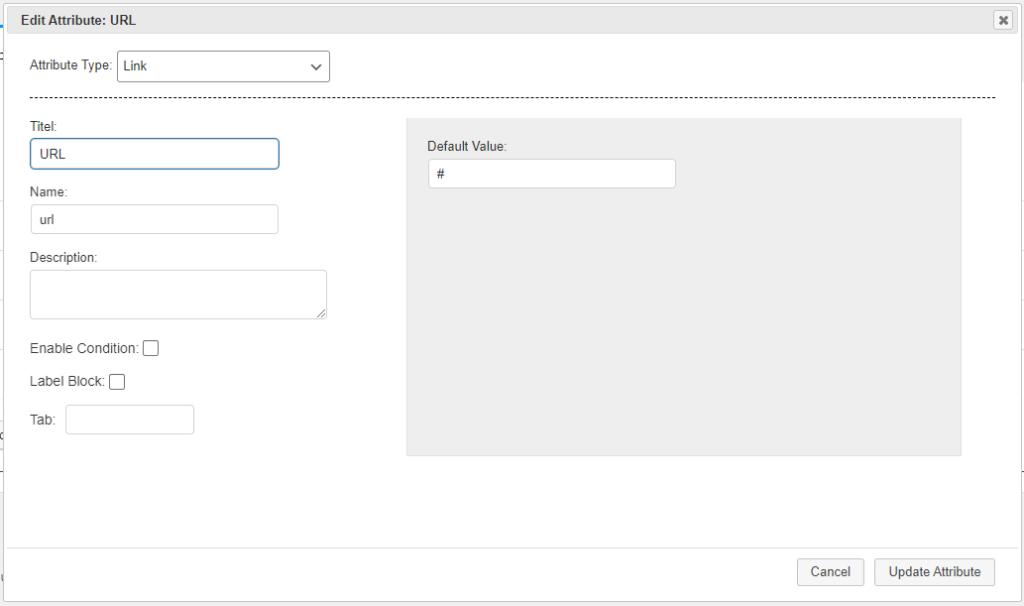The width and height of the screenshot is (1024, 606).
Task: Click the 'Titel:' label
Action: click(x=43, y=126)
